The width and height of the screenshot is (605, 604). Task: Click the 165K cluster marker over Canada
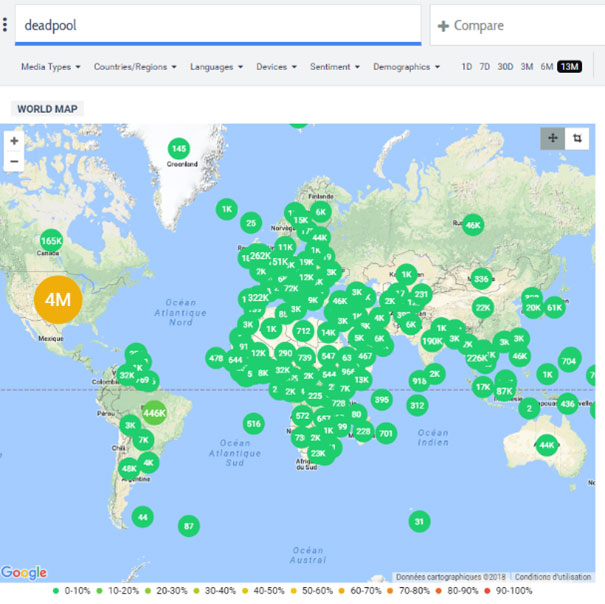[x=51, y=241]
